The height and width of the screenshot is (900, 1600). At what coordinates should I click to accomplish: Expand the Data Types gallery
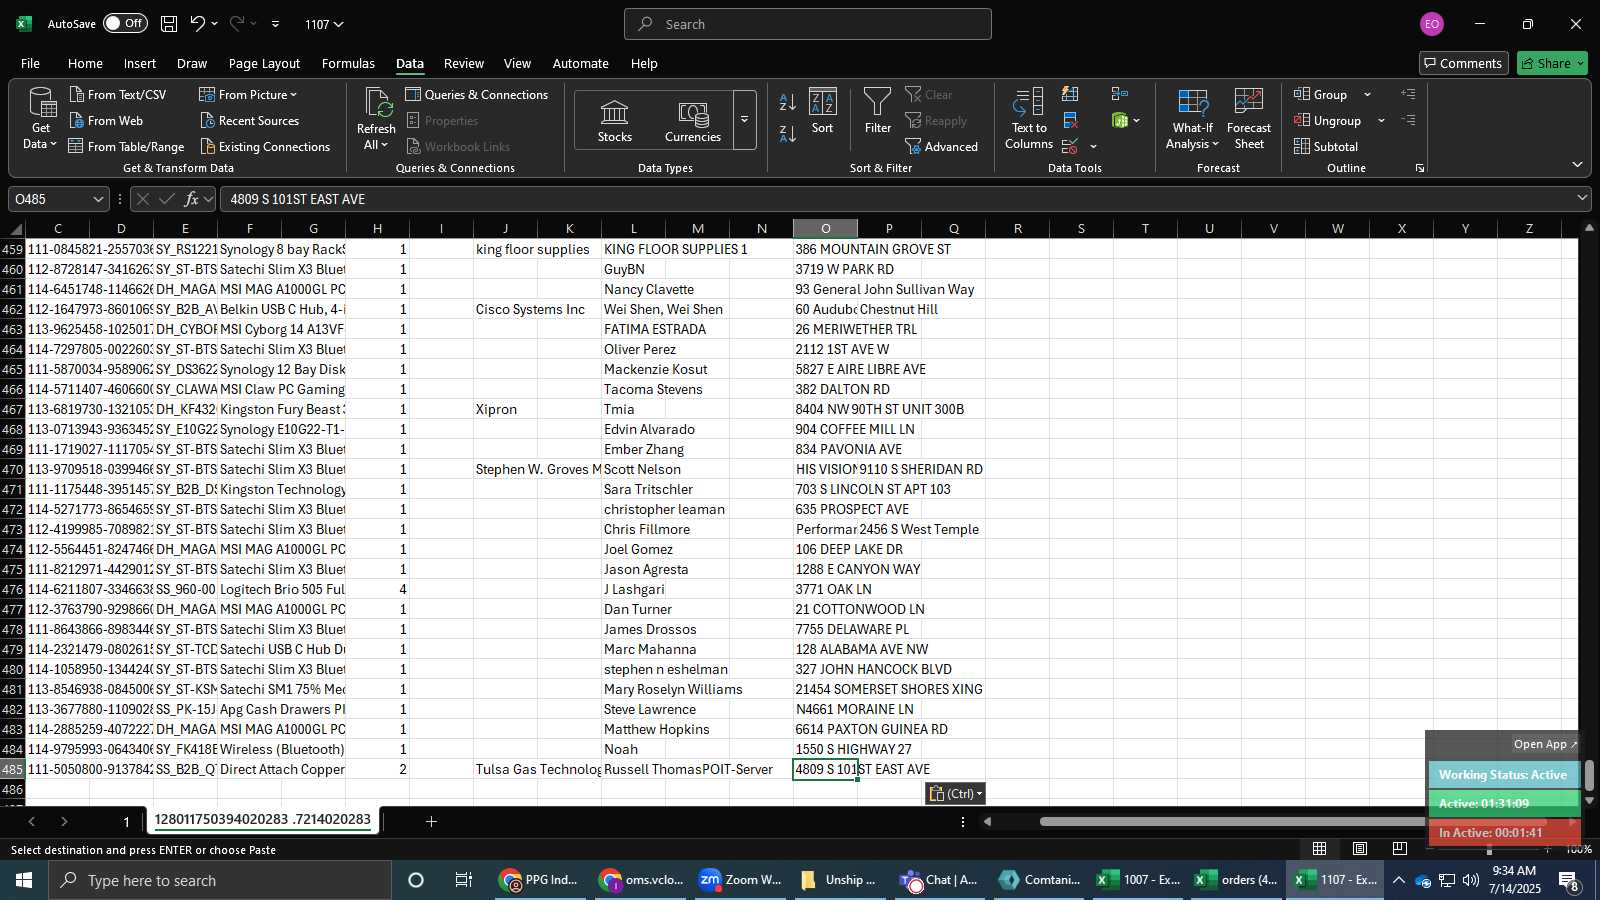(744, 120)
